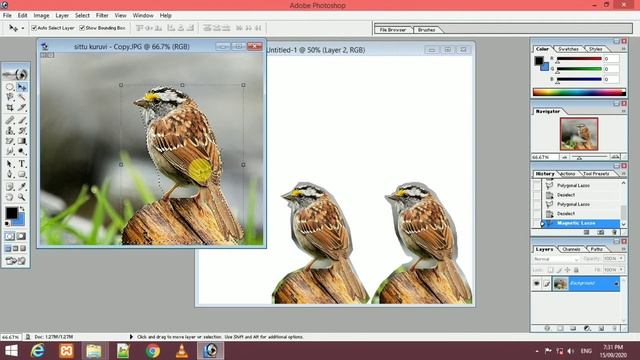Open the Image menu
The width and height of the screenshot is (640, 360).
(41, 16)
